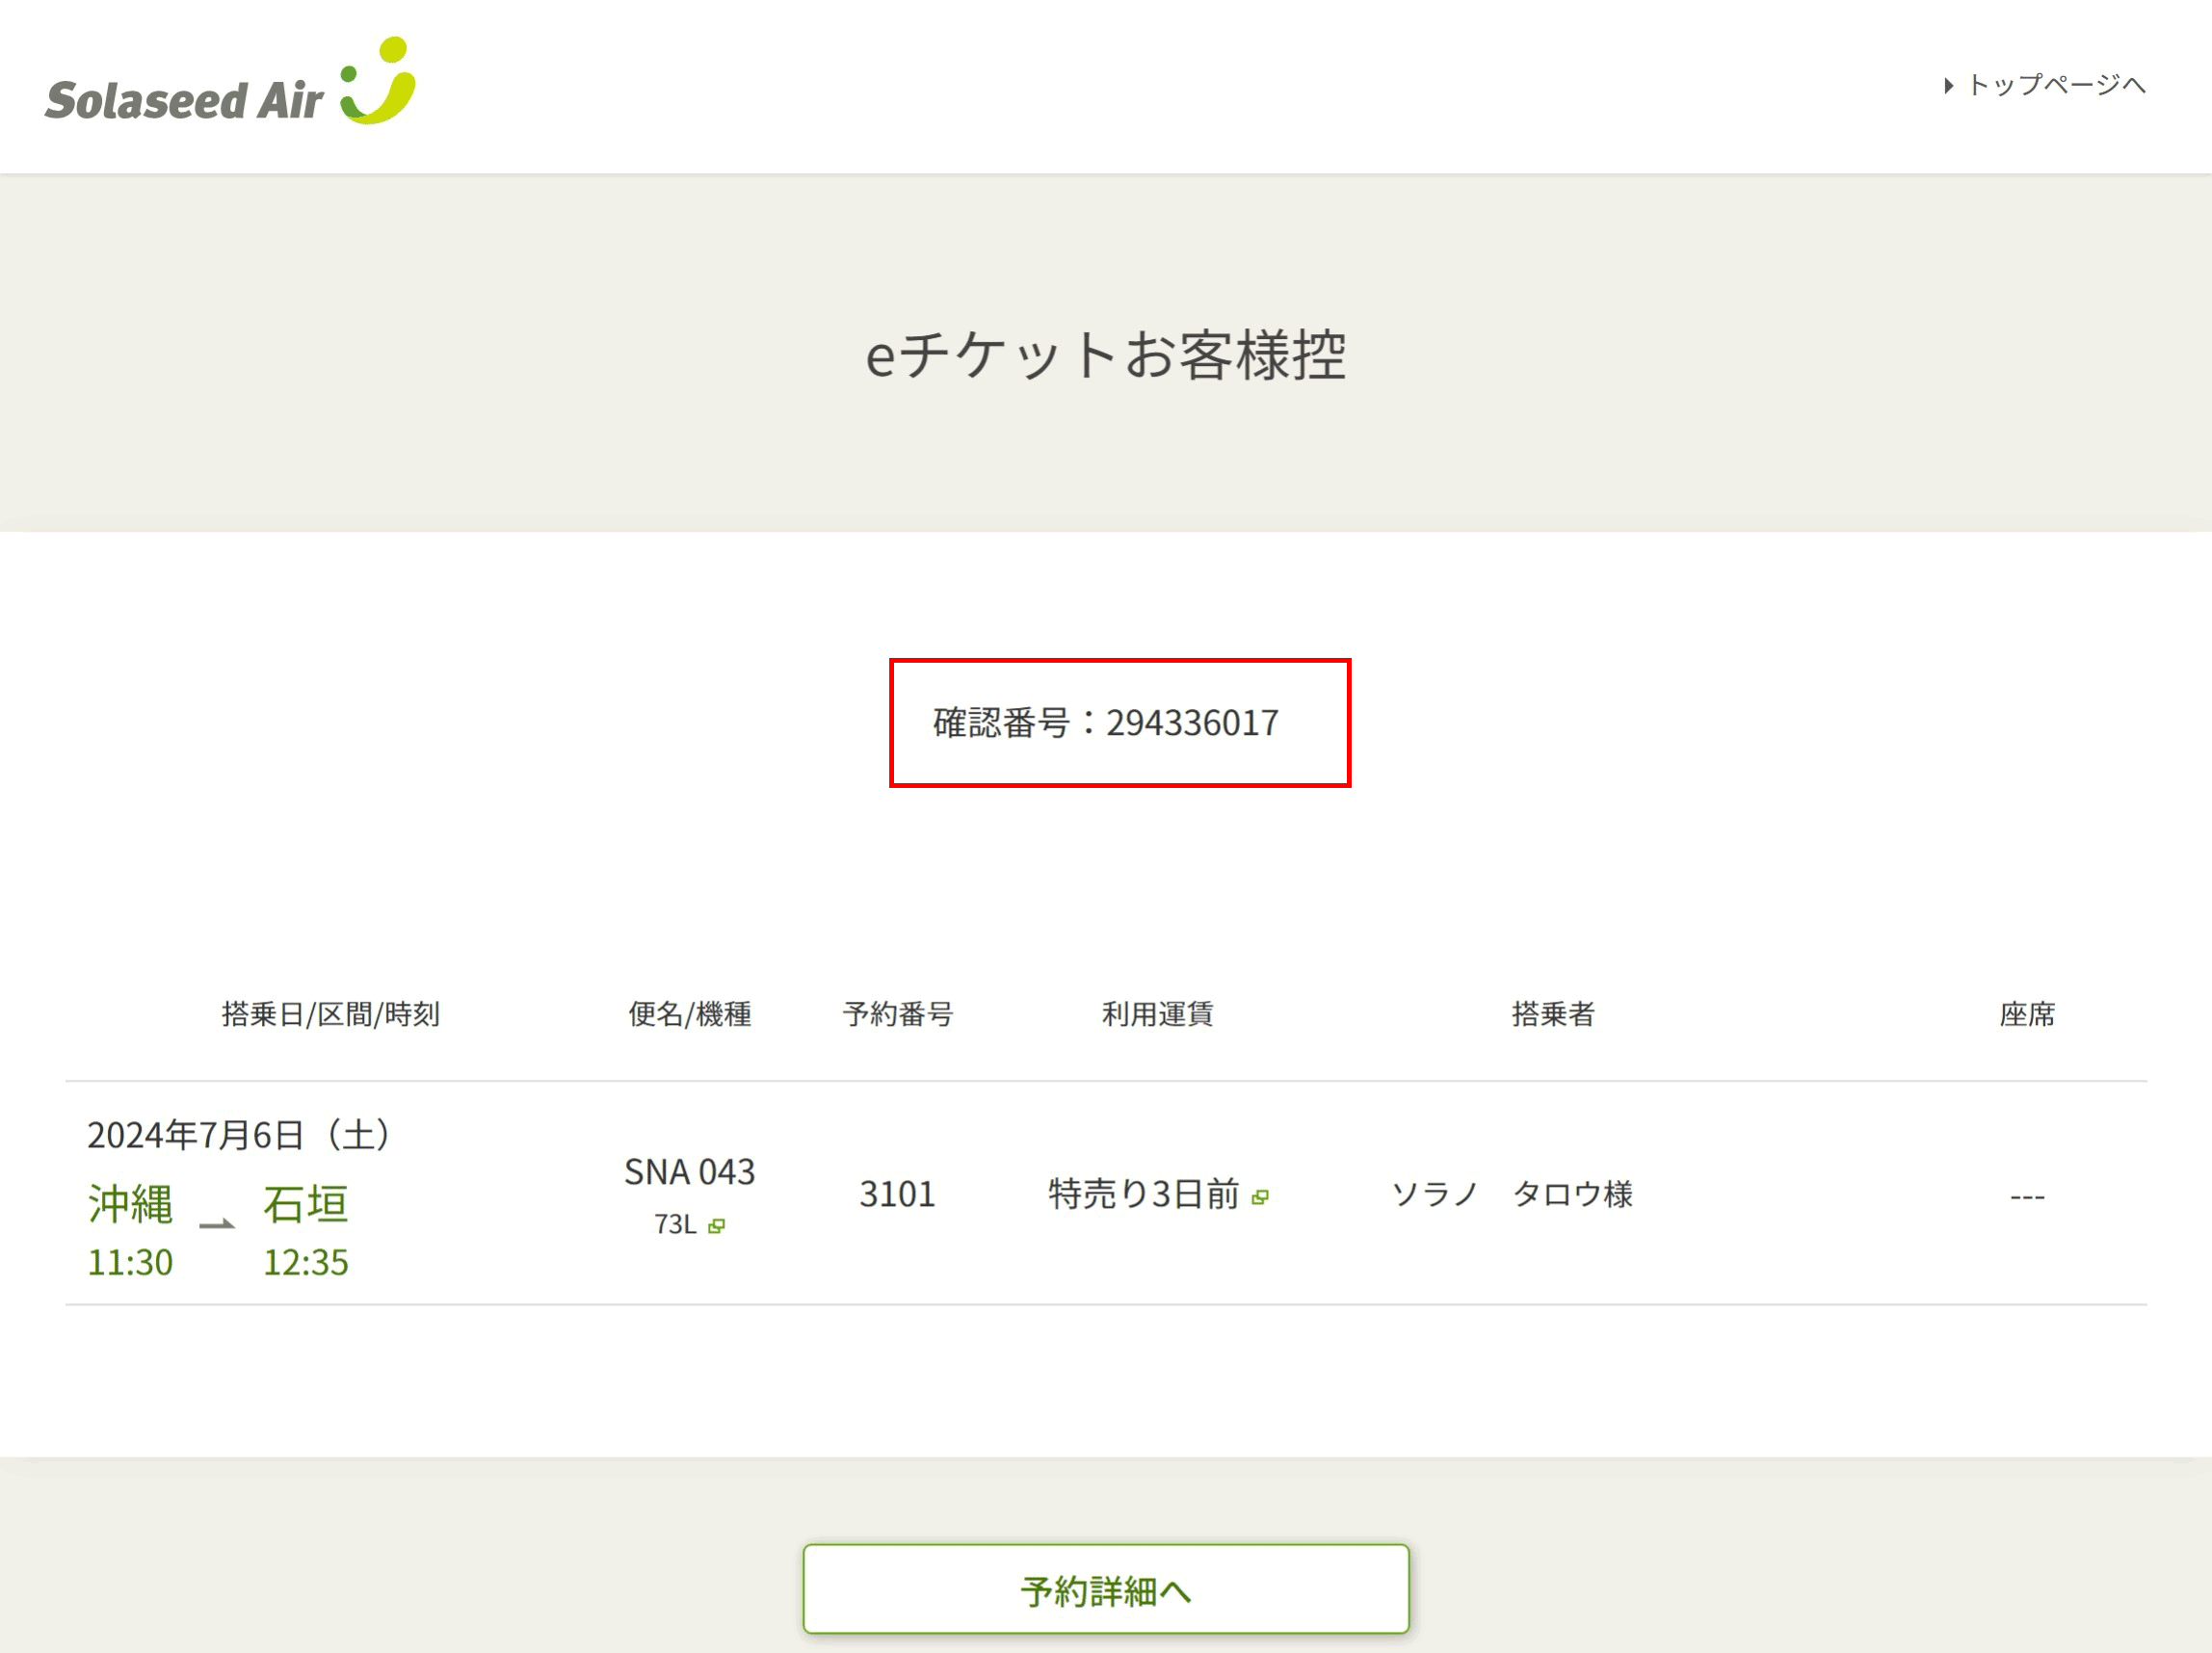Screen dimensions: 2212x1653
Task: Toggle the 予約番号 column header
Action: coord(897,1014)
